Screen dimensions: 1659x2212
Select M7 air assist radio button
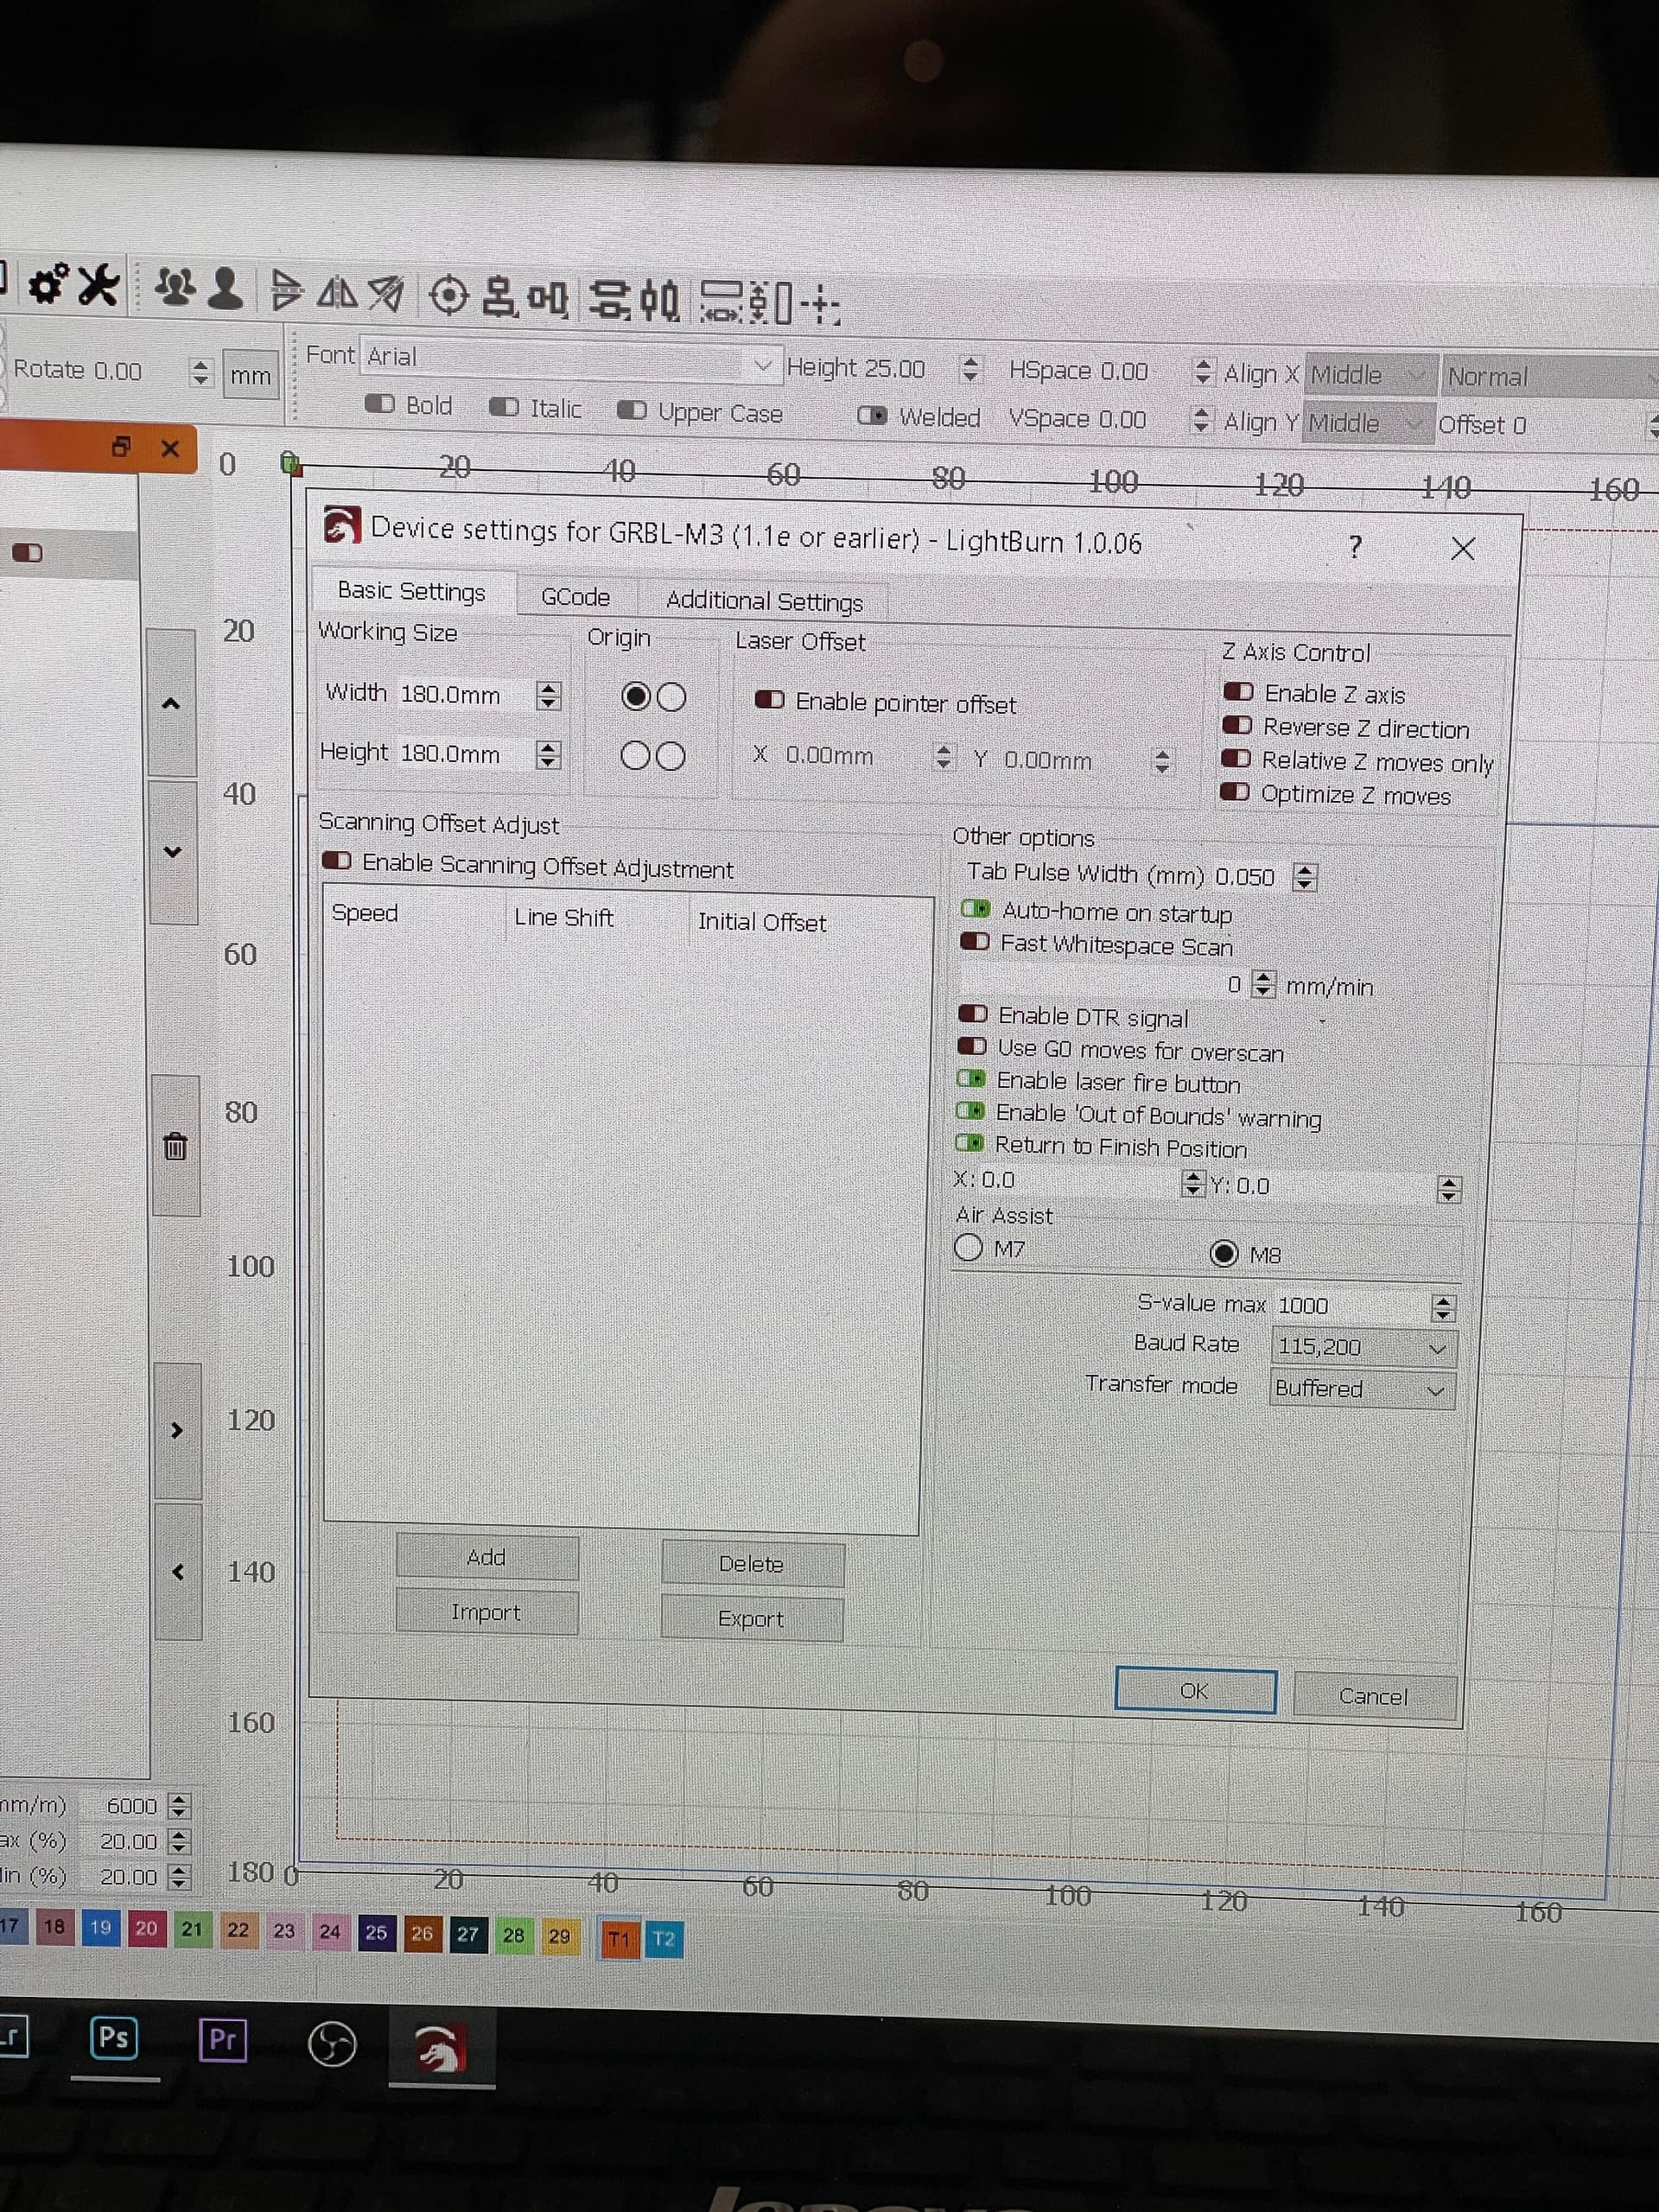968,1246
